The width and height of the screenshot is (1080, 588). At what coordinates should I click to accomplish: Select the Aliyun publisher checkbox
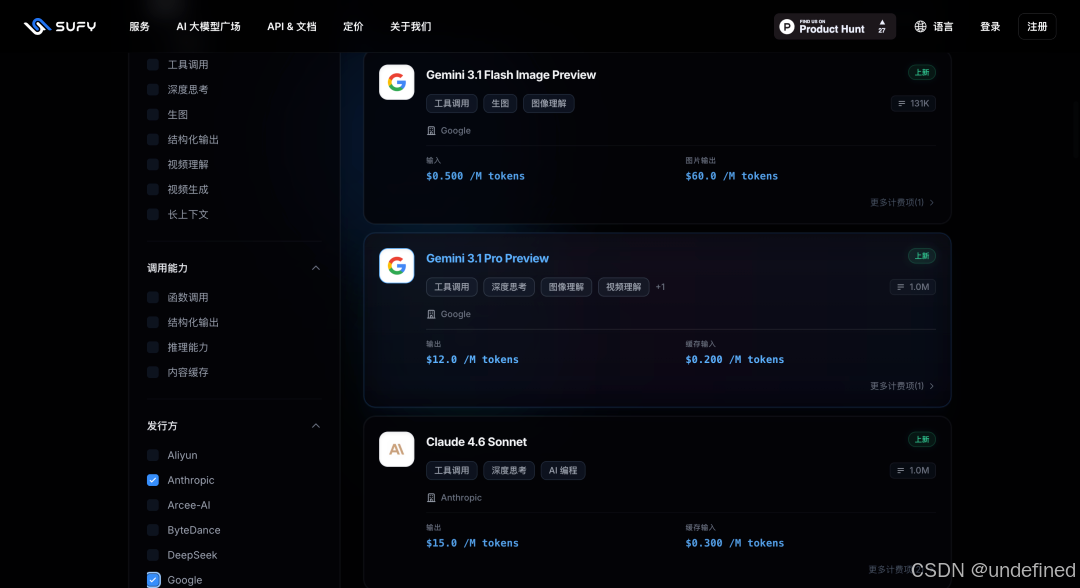tap(153, 455)
